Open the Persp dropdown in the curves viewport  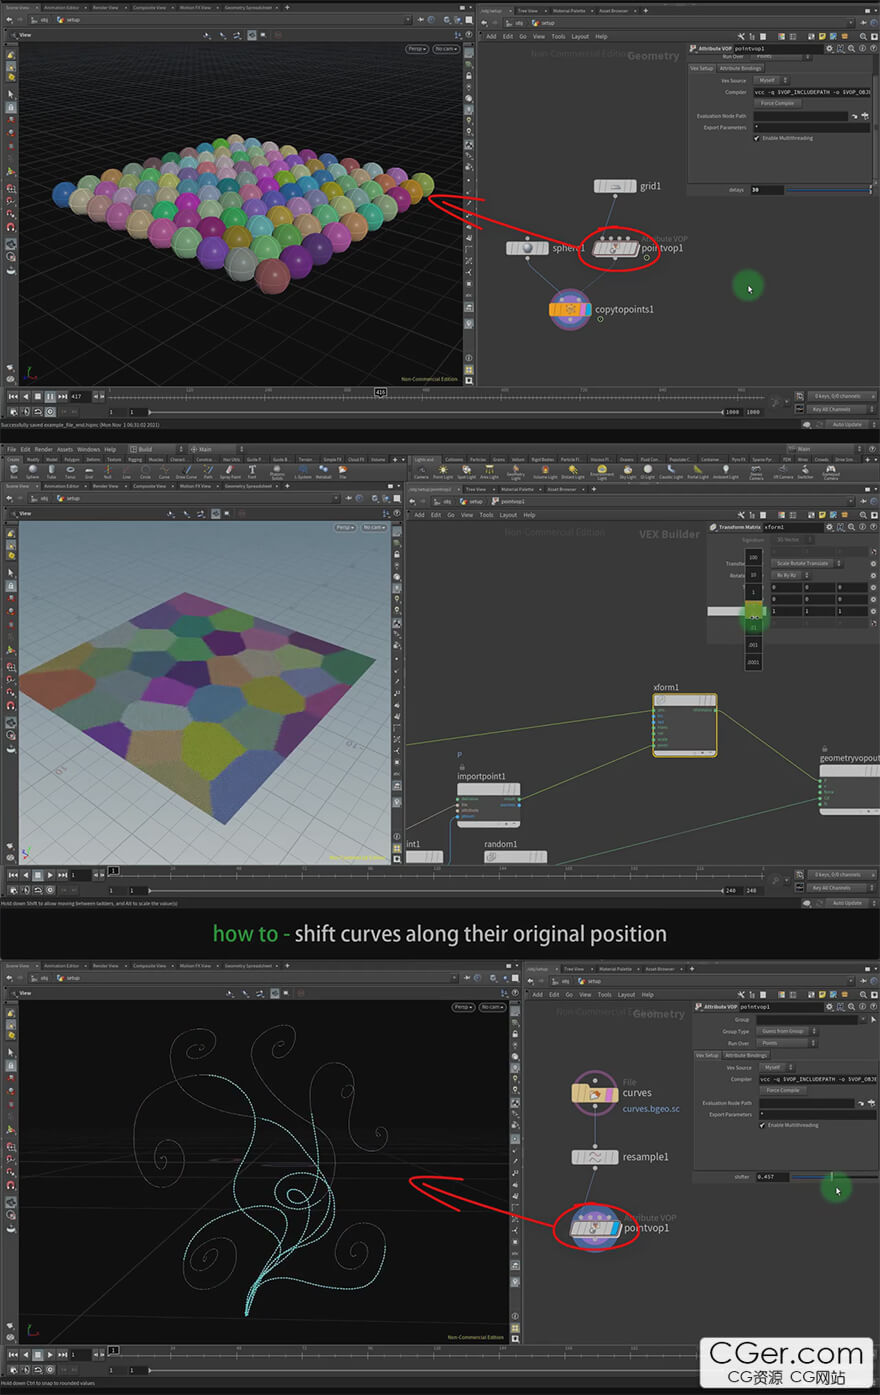pyautogui.click(x=463, y=1007)
